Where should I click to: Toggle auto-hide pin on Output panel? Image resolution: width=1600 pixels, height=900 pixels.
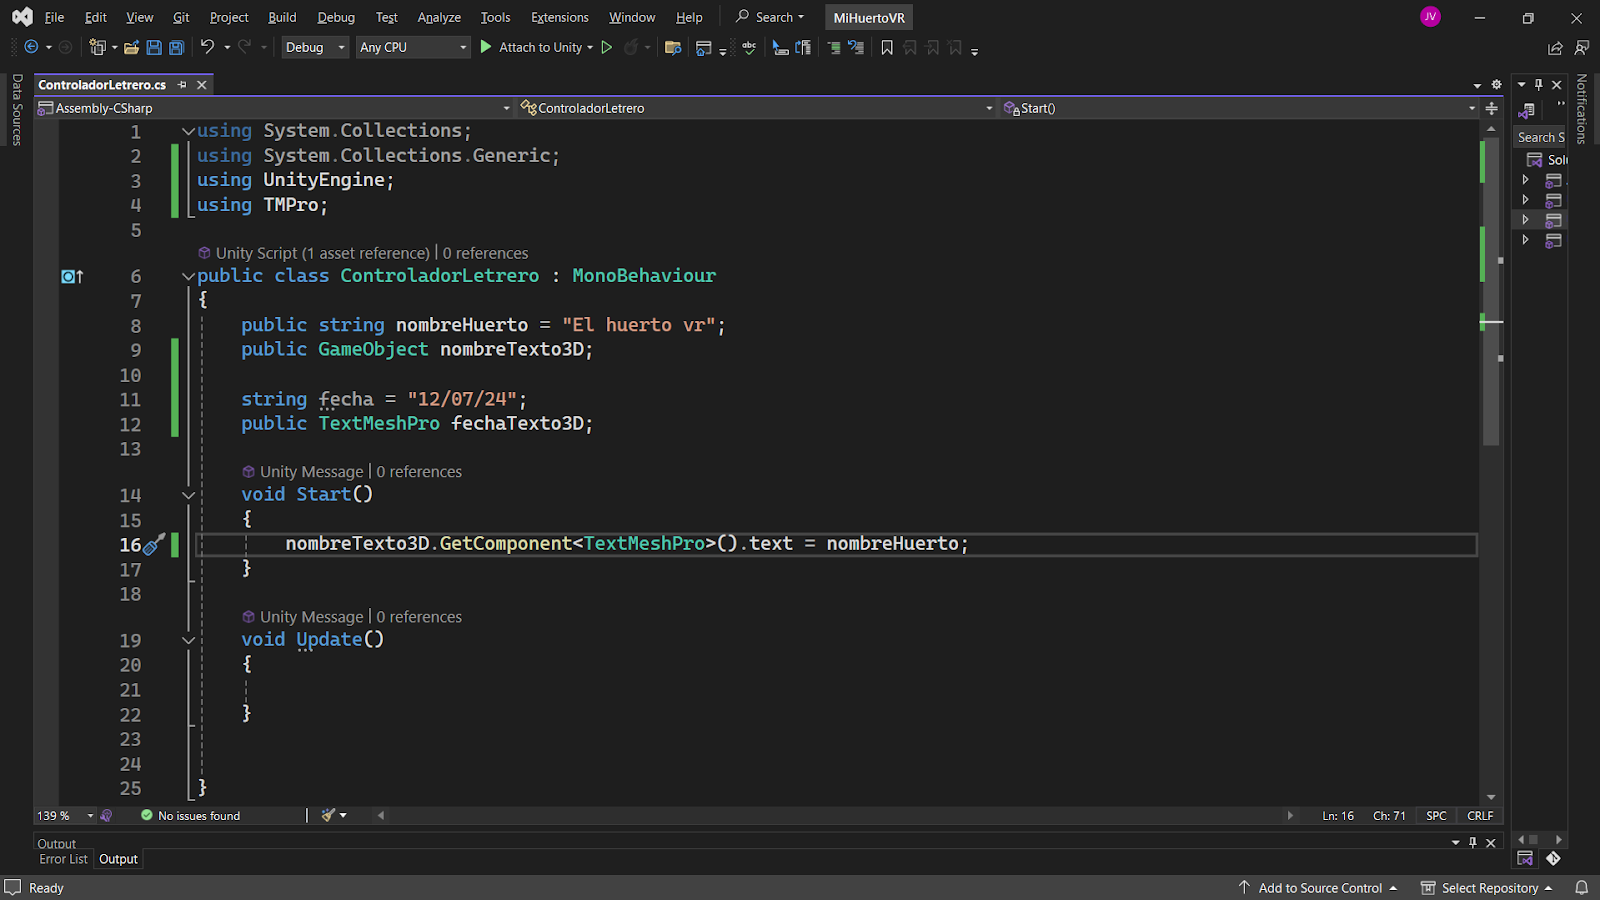click(x=1472, y=843)
